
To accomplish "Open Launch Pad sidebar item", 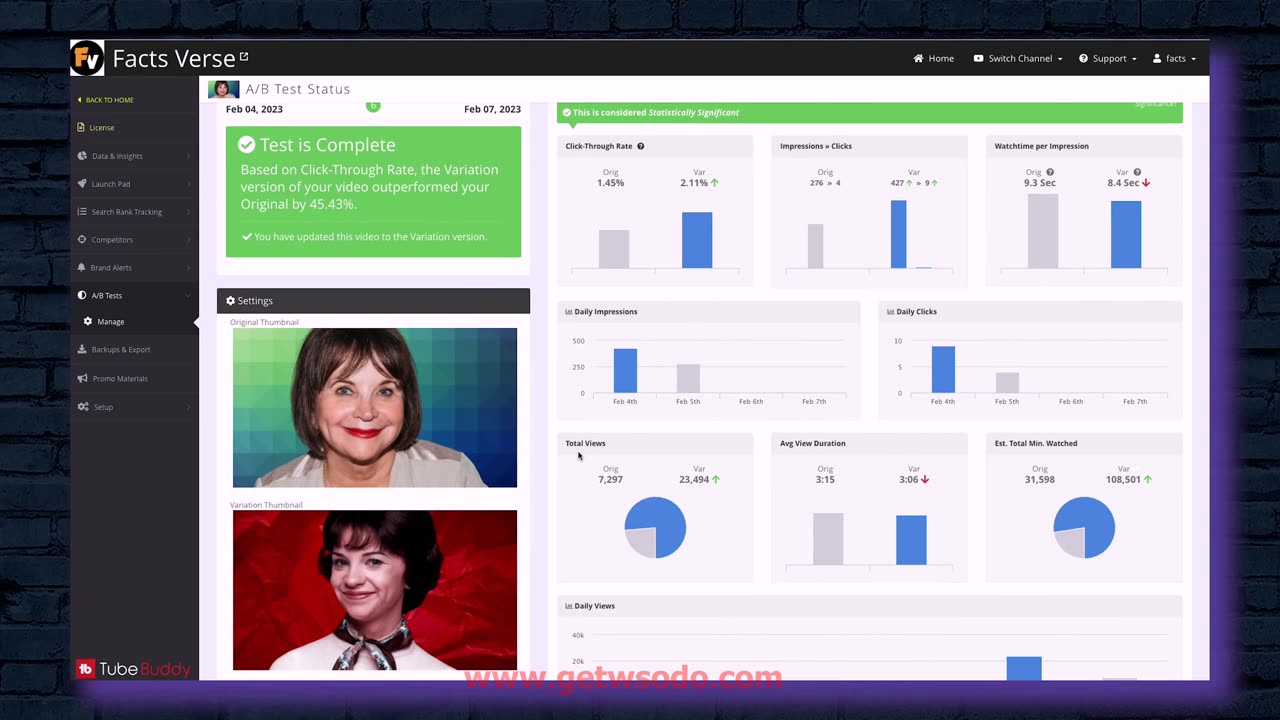I will (x=111, y=183).
